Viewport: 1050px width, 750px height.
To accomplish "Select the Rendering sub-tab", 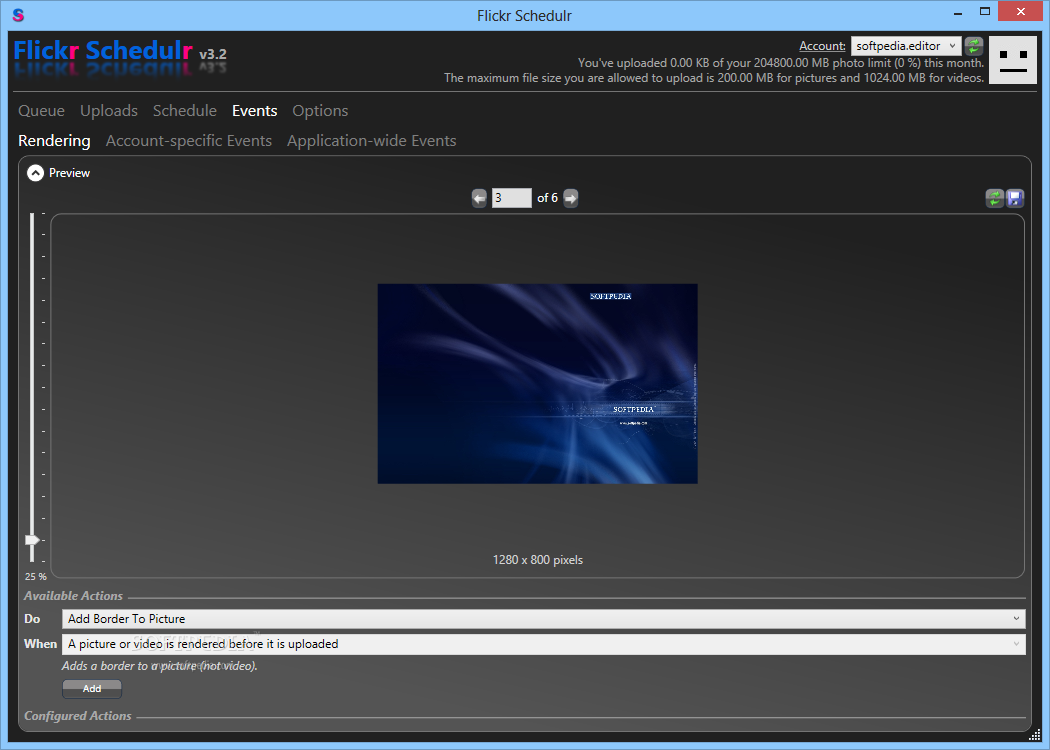I will pyautogui.click(x=54, y=141).
